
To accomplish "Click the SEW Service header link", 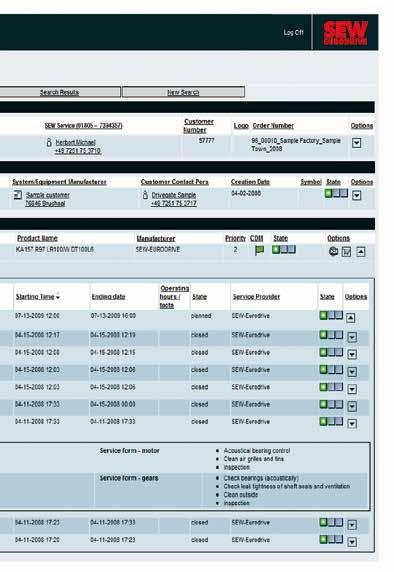I will pos(84,125).
